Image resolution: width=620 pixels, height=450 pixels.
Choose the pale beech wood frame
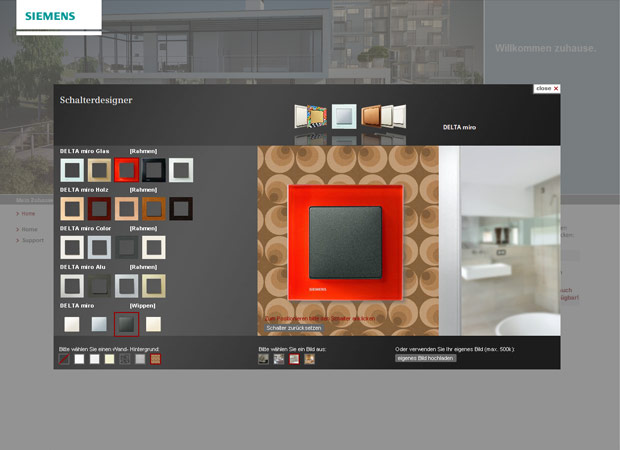click(x=127, y=209)
